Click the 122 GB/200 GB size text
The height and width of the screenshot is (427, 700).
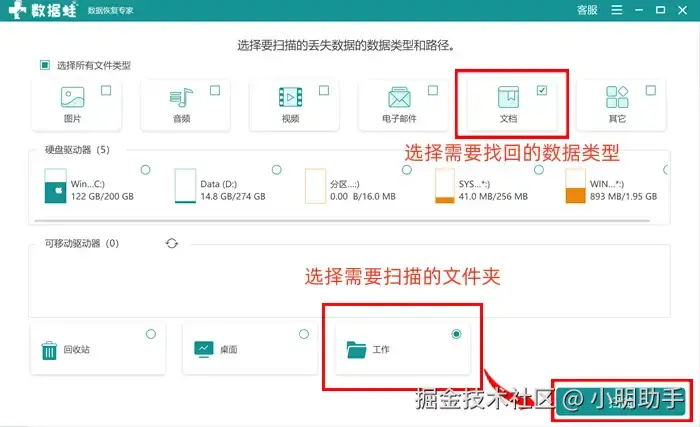(102, 197)
